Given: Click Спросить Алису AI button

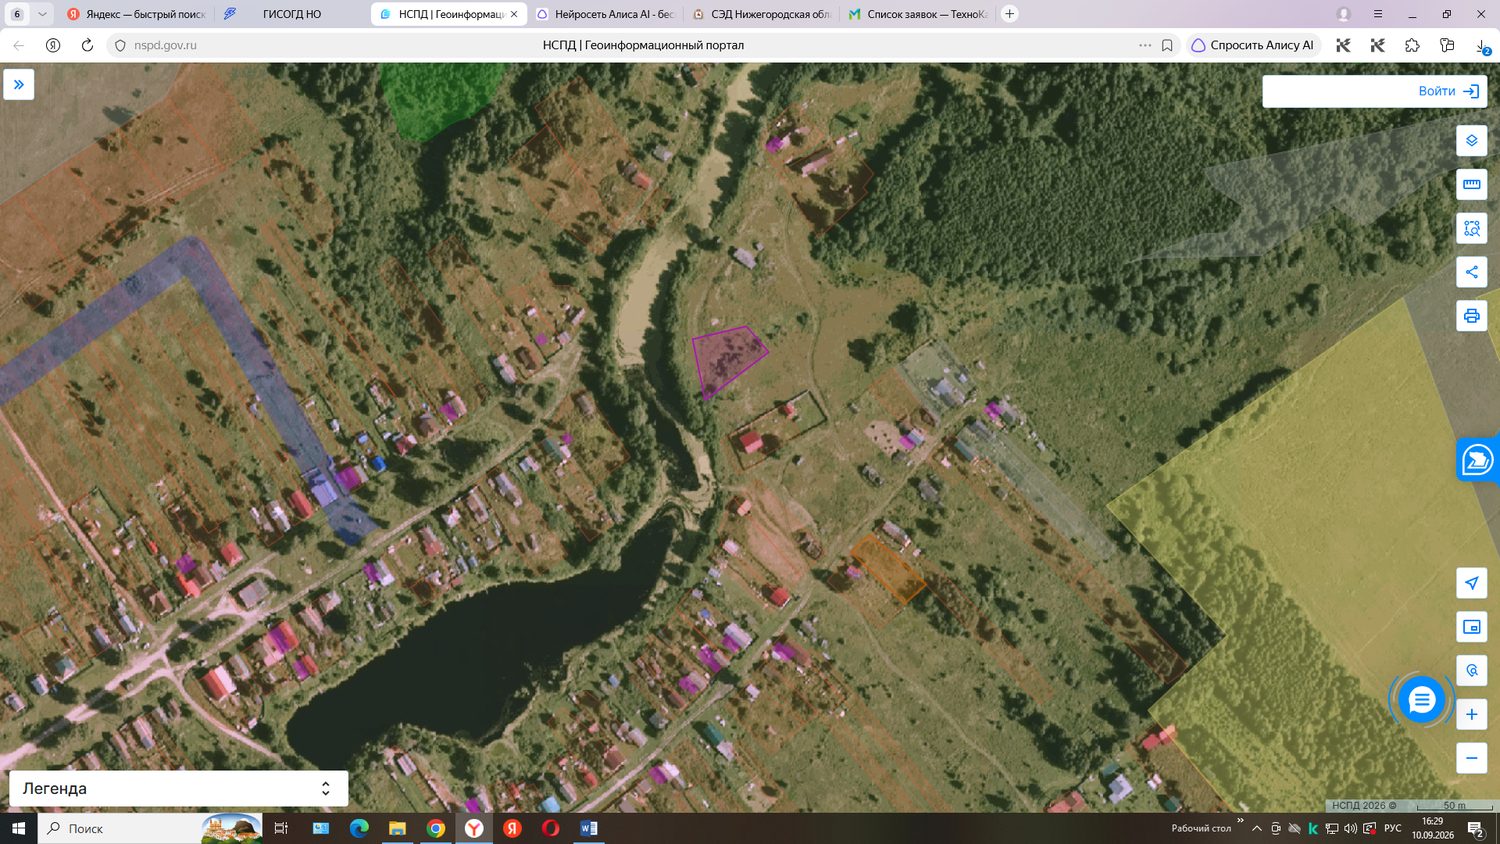Looking at the screenshot, I should pyautogui.click(x=1253, y=45).
